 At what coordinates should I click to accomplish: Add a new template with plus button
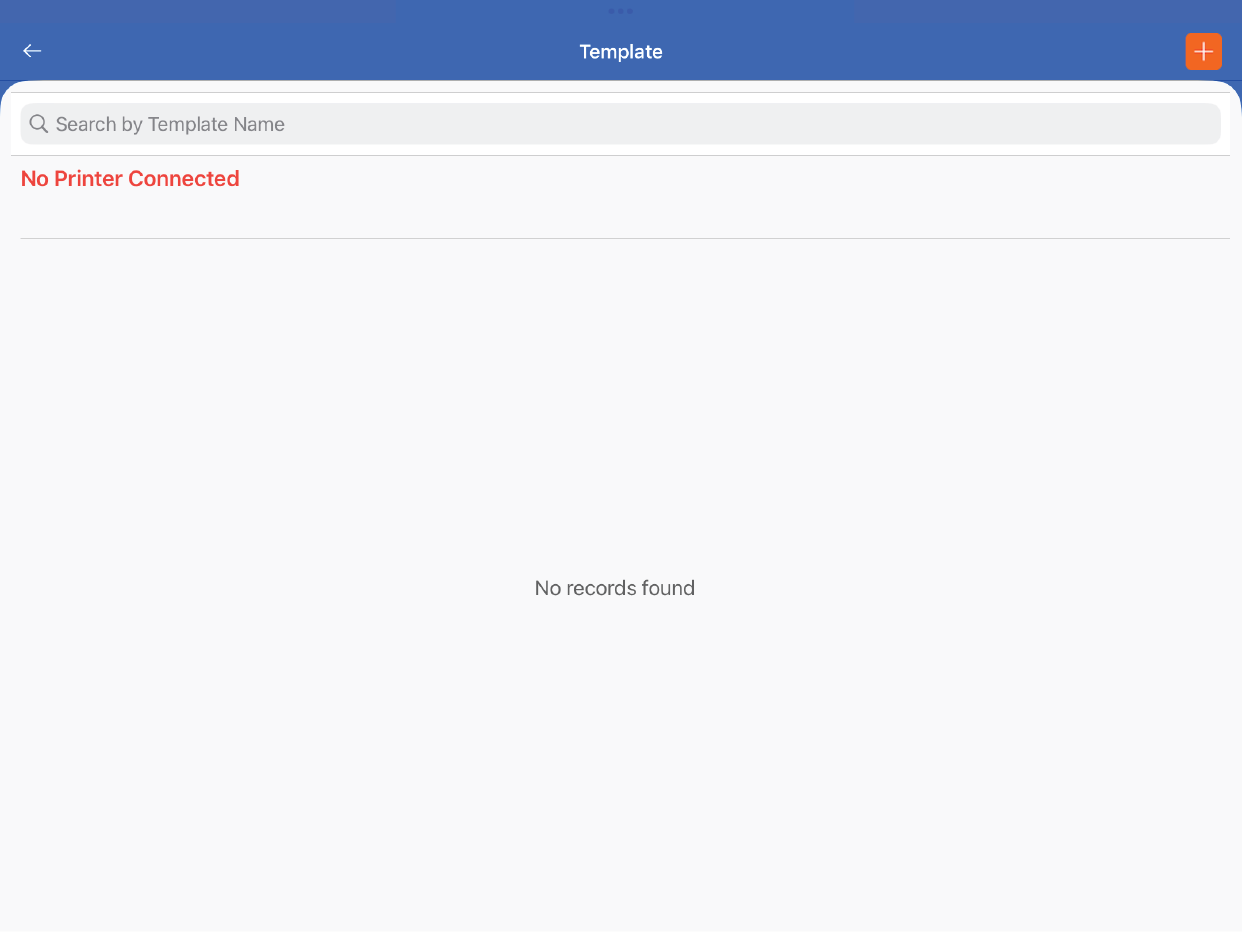click(1203, 51)
